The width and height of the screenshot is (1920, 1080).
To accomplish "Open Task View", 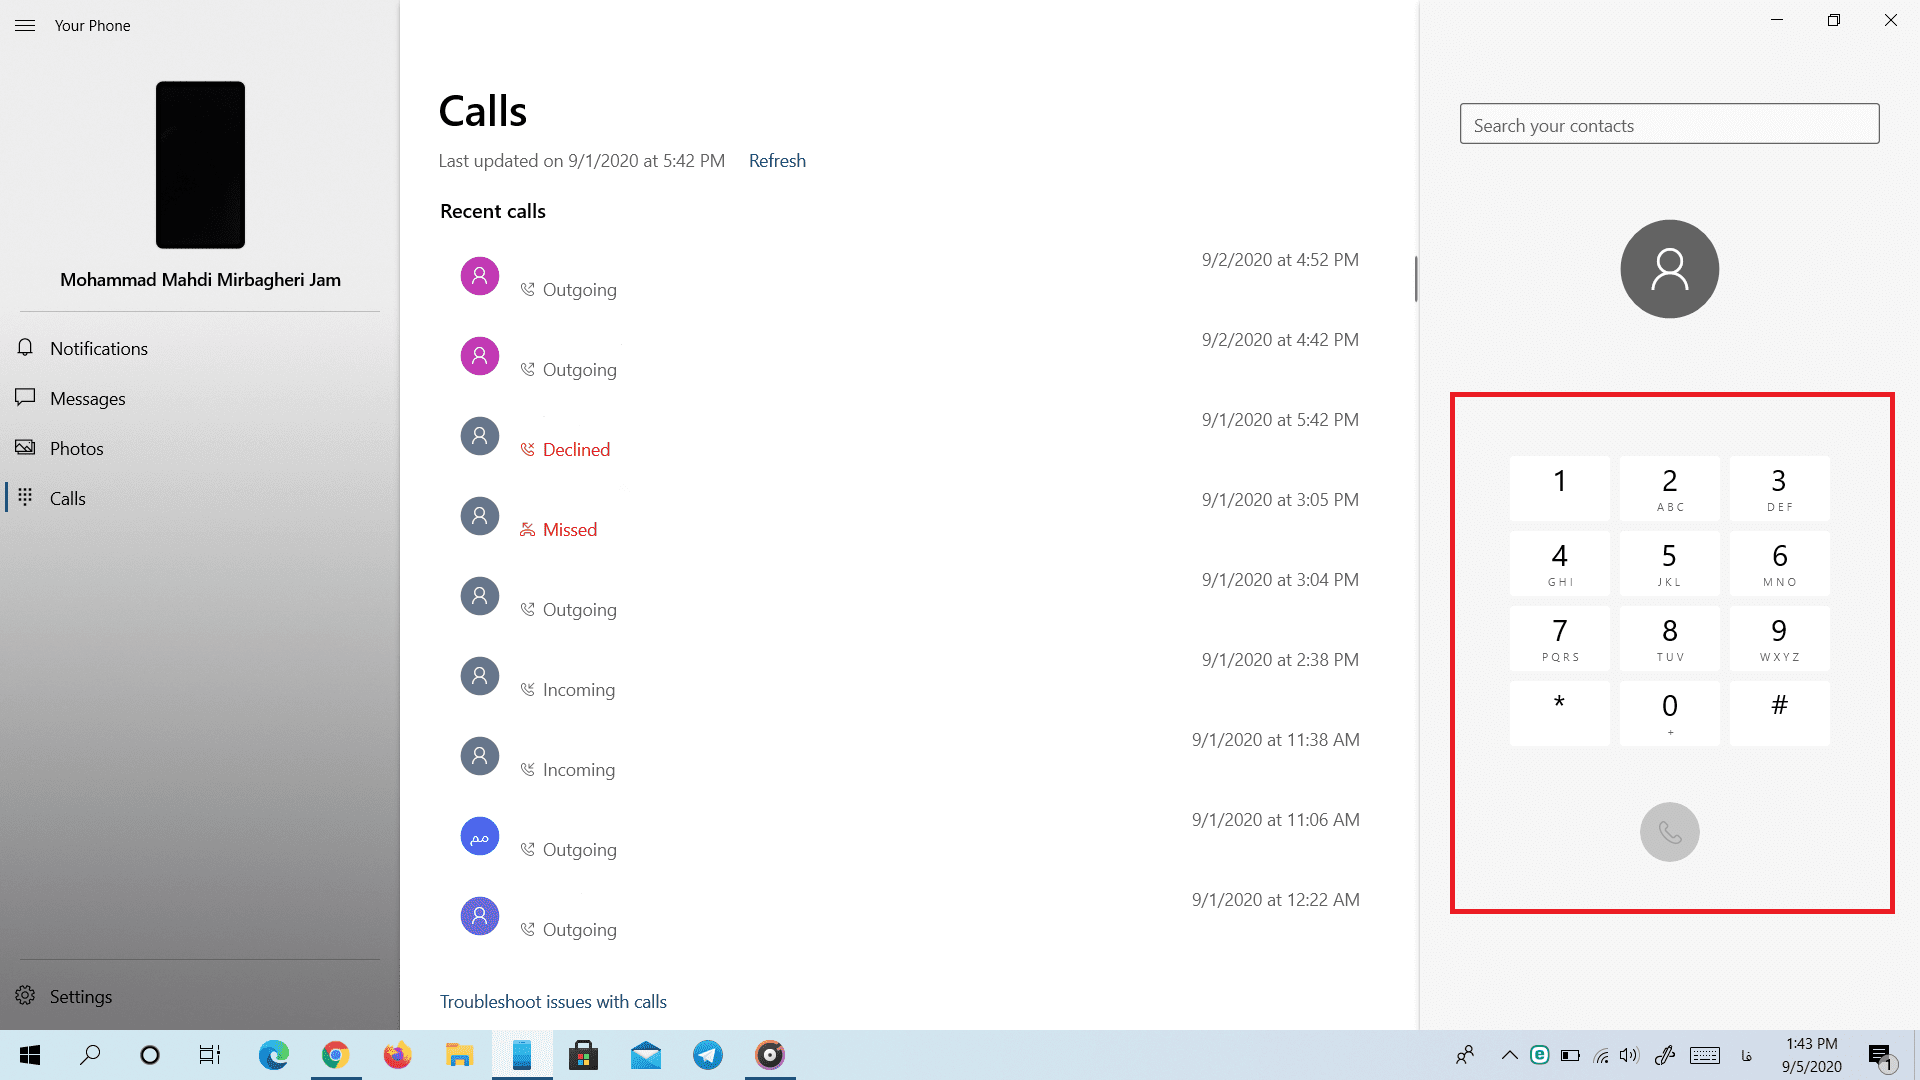I will coord(210,1055).
